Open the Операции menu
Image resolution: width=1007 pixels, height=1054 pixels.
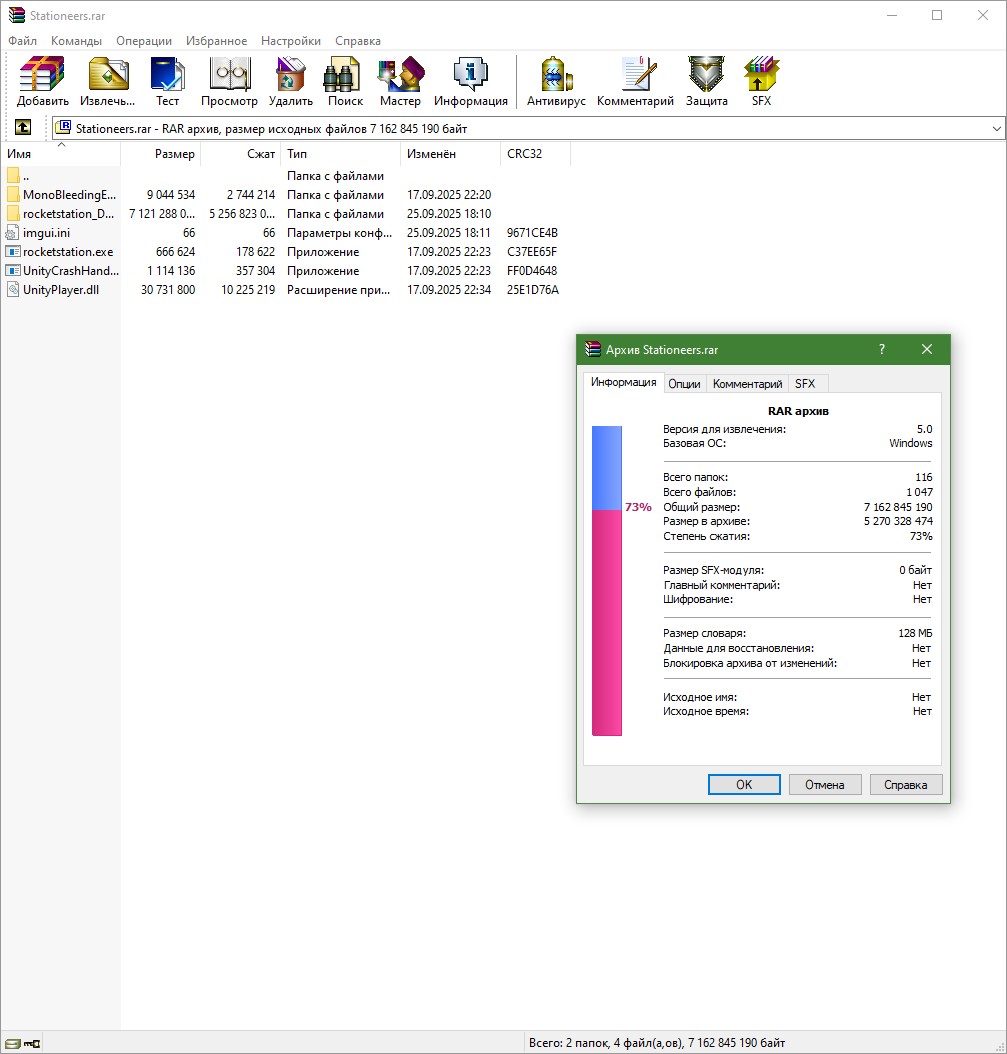click(144, 41)
